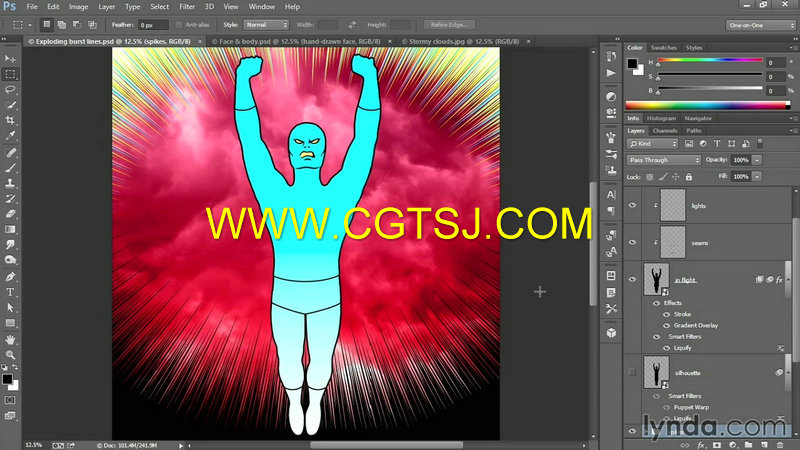800x450 pixels.
Task: Hide the in flight layer
Action: click(632, 279)
